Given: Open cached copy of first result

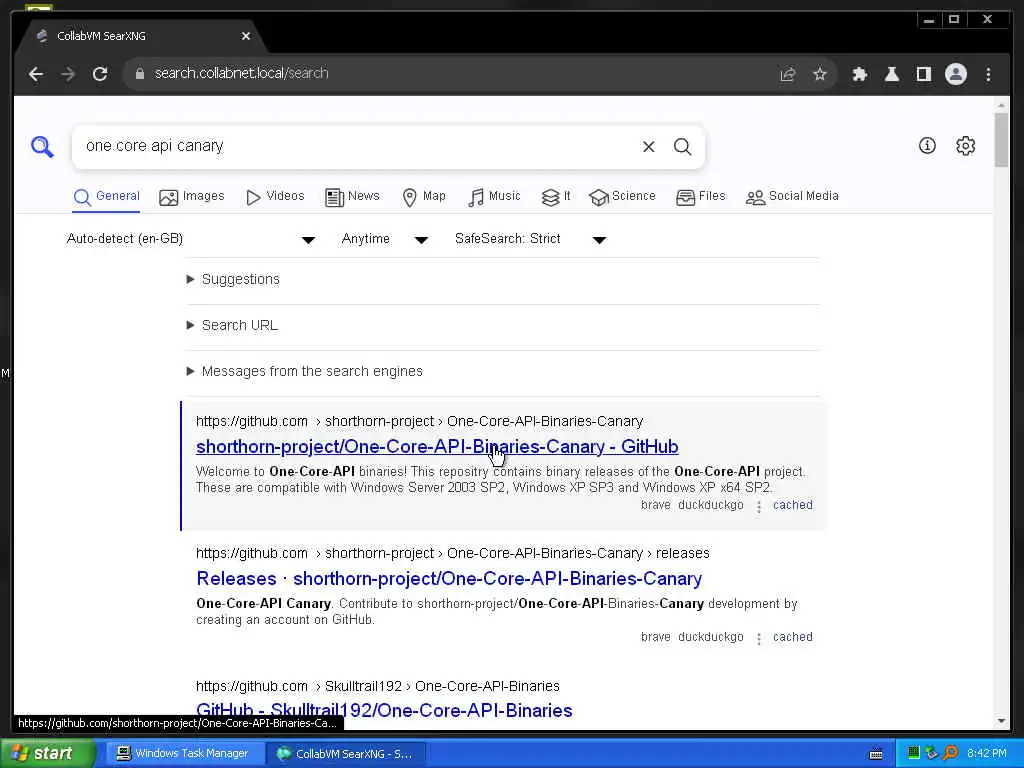Looking at the screenshot, I should [x=792, y=505].
